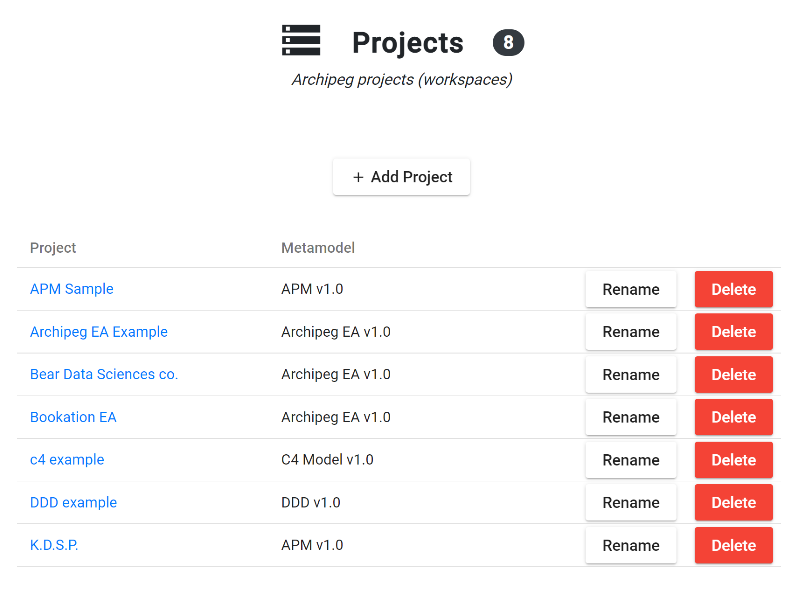This screenshot has height=600, width=800.
Task: Click the project count badge showing 8
Action: tap(508, 43)
